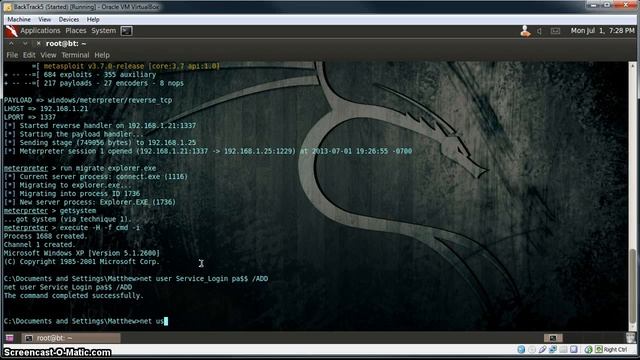This screenshot has height=360, width=640.
Task: Open the terminal Help menu
Action: (x=102, y=55)
